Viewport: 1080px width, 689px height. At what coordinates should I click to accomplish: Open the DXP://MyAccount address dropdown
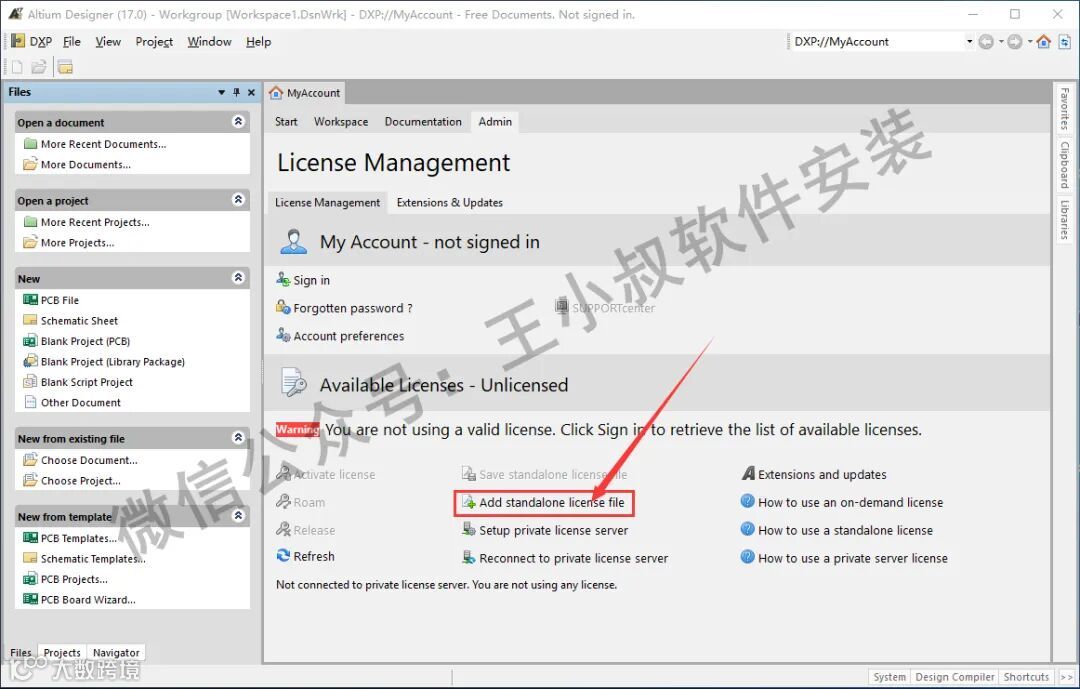click(969, 41)
